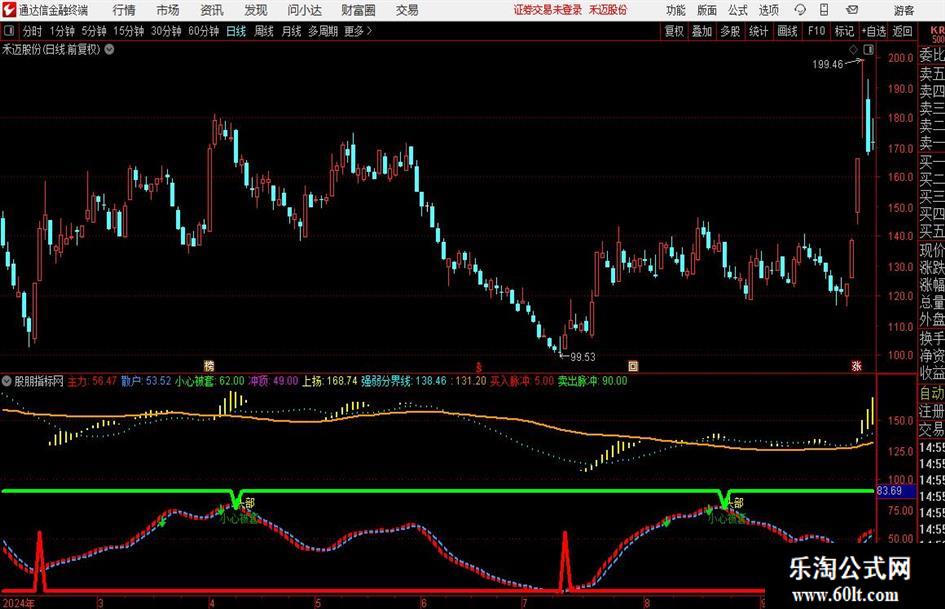Open F10 company info
The image size is (945, 609).
[817, 31]
